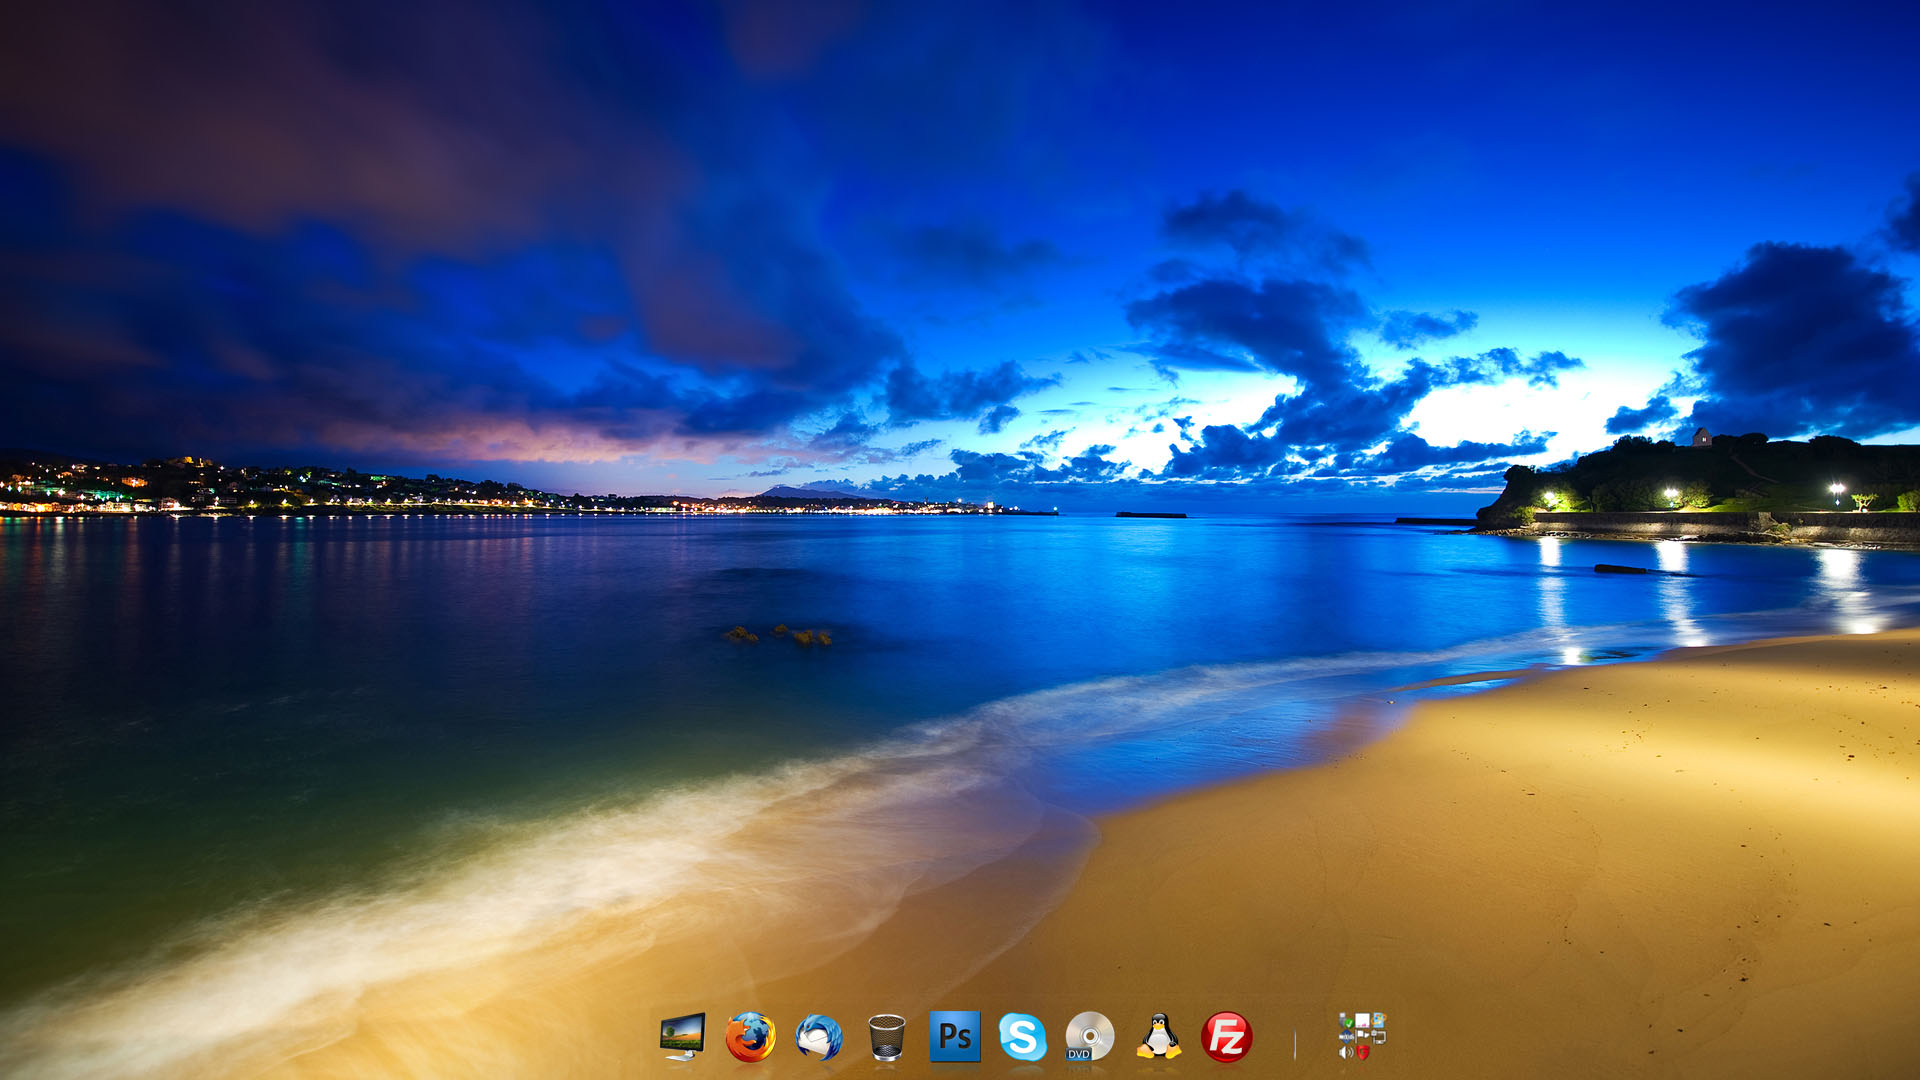Image resolution: width=1920 pixels, height=1080 pixels.
Task: Open the Windows logo tray icon
Action: tap(1379, 1020)
